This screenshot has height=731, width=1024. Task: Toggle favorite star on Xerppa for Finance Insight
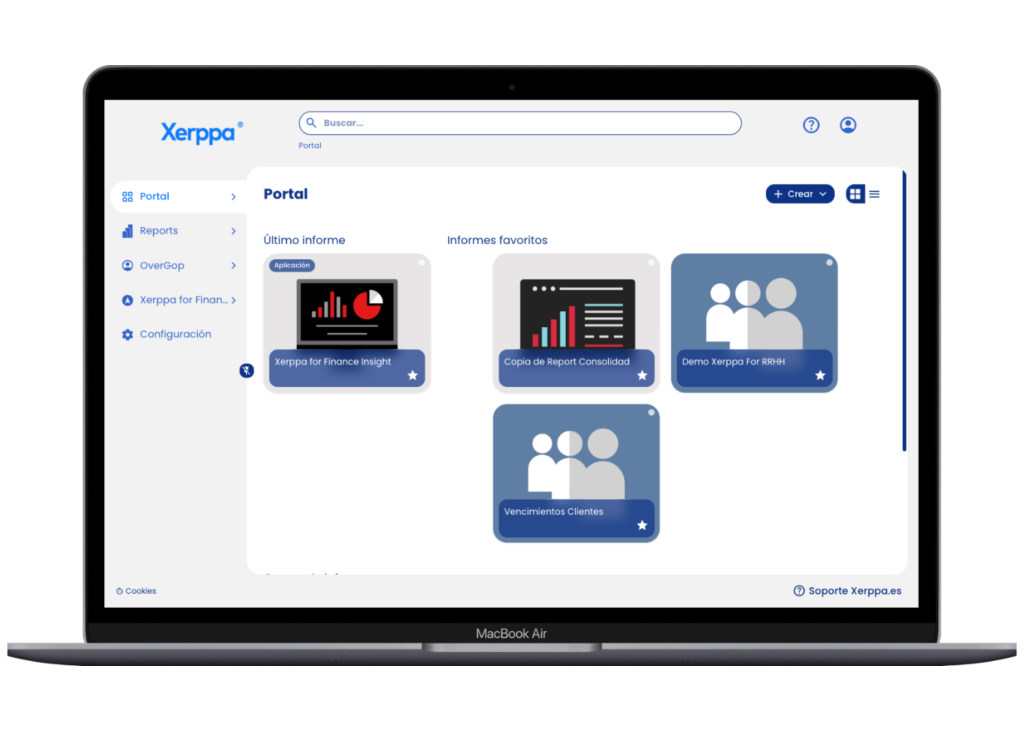[x=413, y=375]
